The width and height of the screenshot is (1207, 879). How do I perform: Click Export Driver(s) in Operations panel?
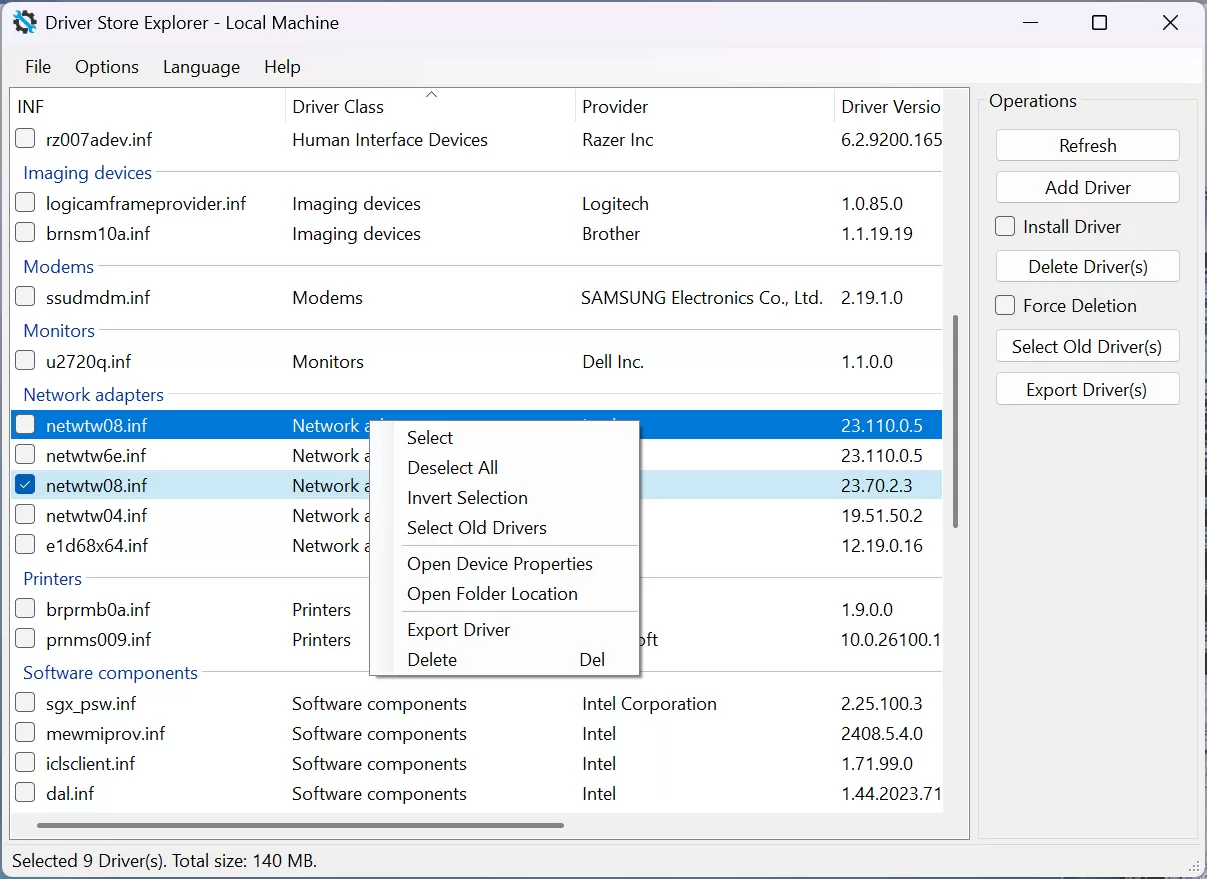1087,389
